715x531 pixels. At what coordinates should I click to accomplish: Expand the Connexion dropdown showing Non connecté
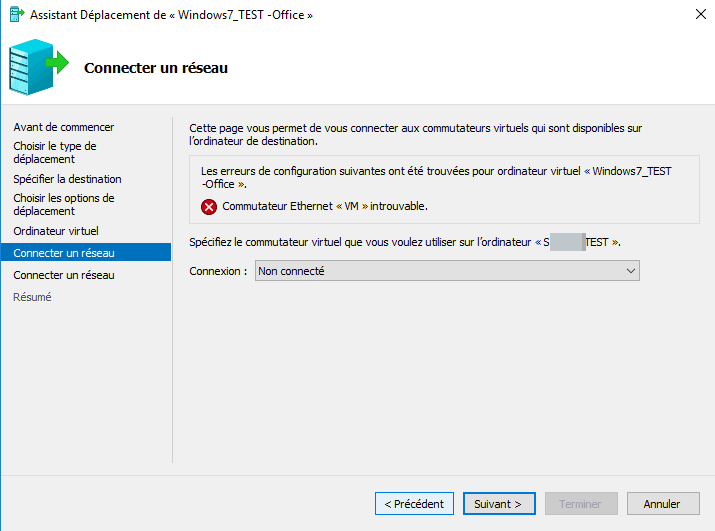point(447,271)
